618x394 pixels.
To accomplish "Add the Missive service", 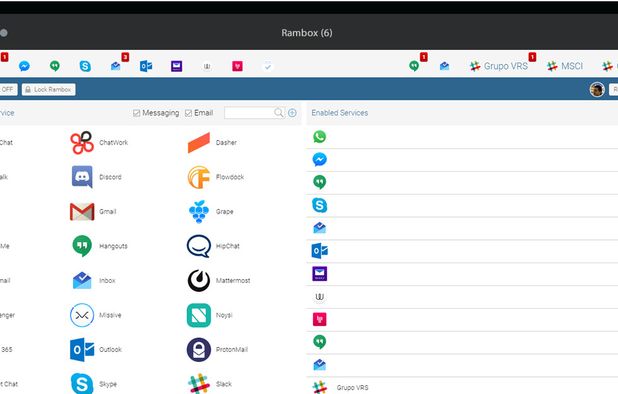I will click(96, 315).
